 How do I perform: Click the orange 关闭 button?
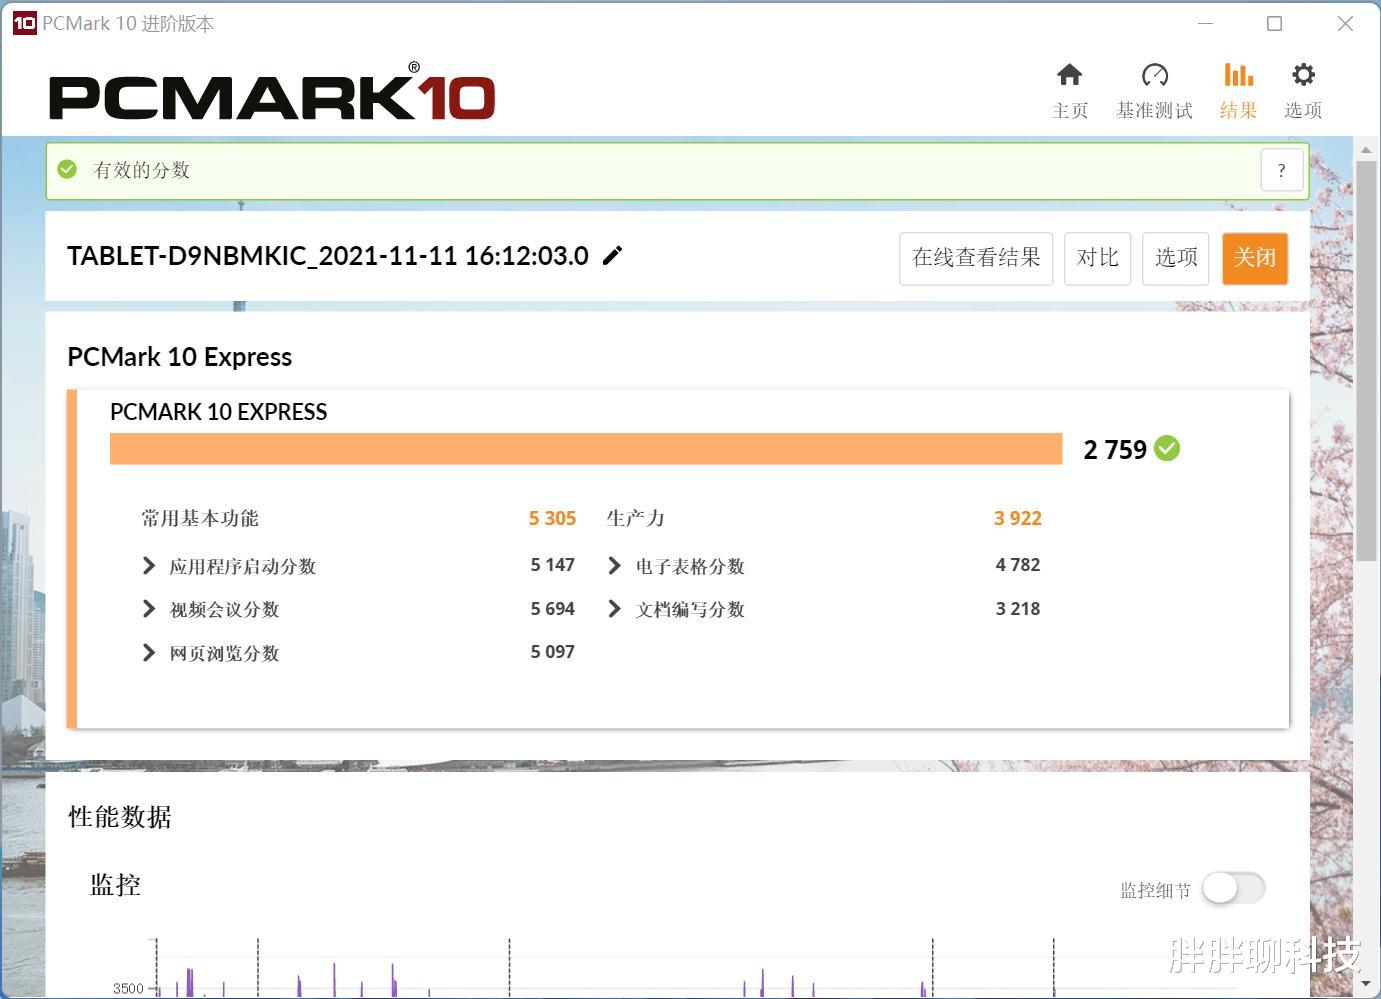[x=1255, y=258]
